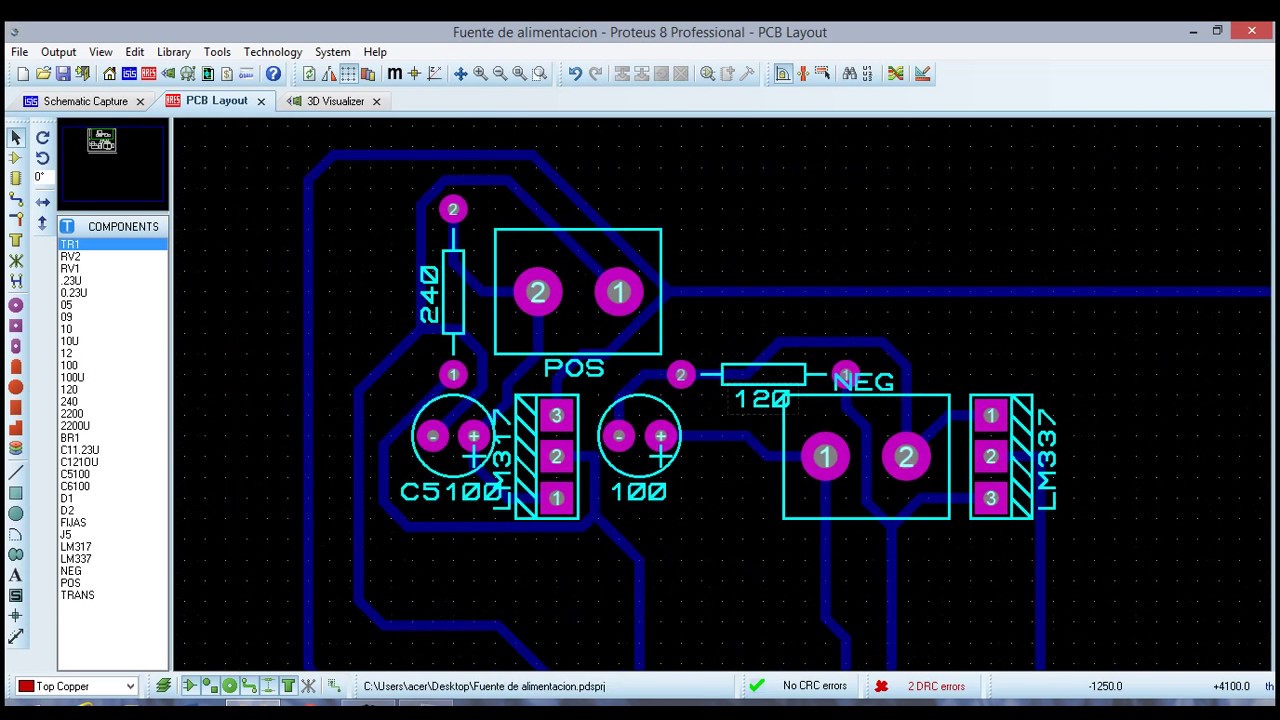1280x720 pixels.
Task: Zoom out using the magnifier minus icon
Action: 500,74
